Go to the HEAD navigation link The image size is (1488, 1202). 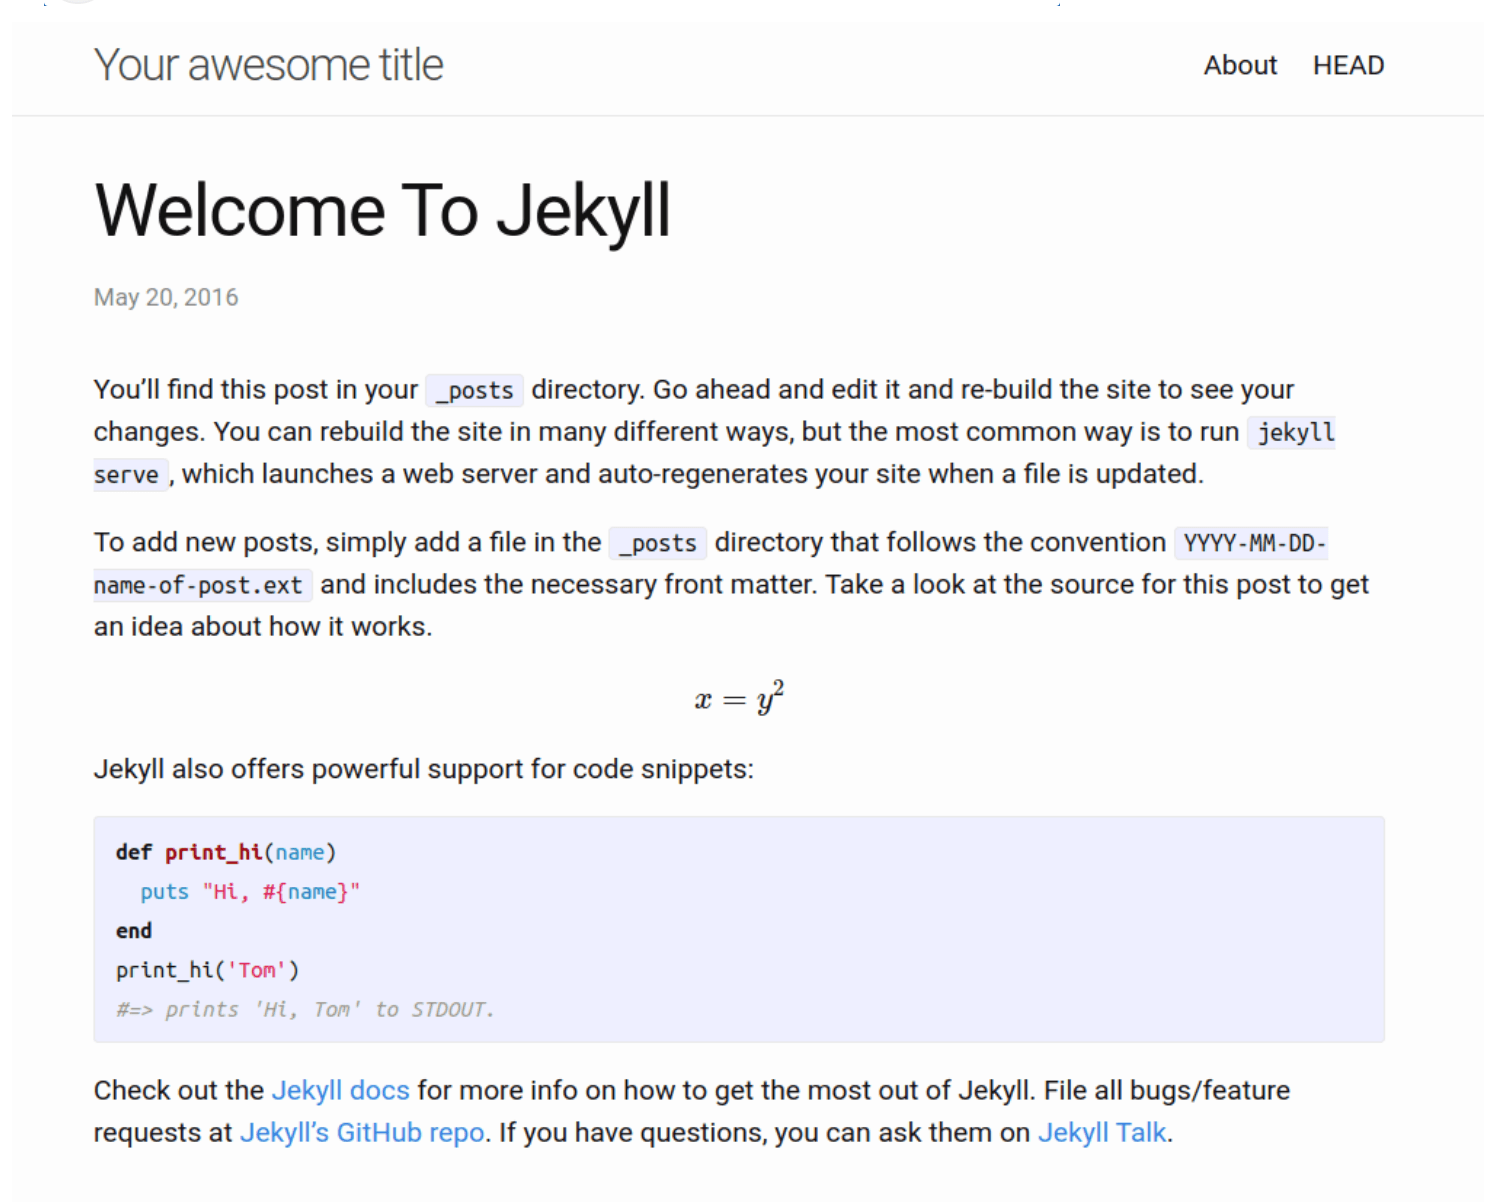[x=1348, y=66]
